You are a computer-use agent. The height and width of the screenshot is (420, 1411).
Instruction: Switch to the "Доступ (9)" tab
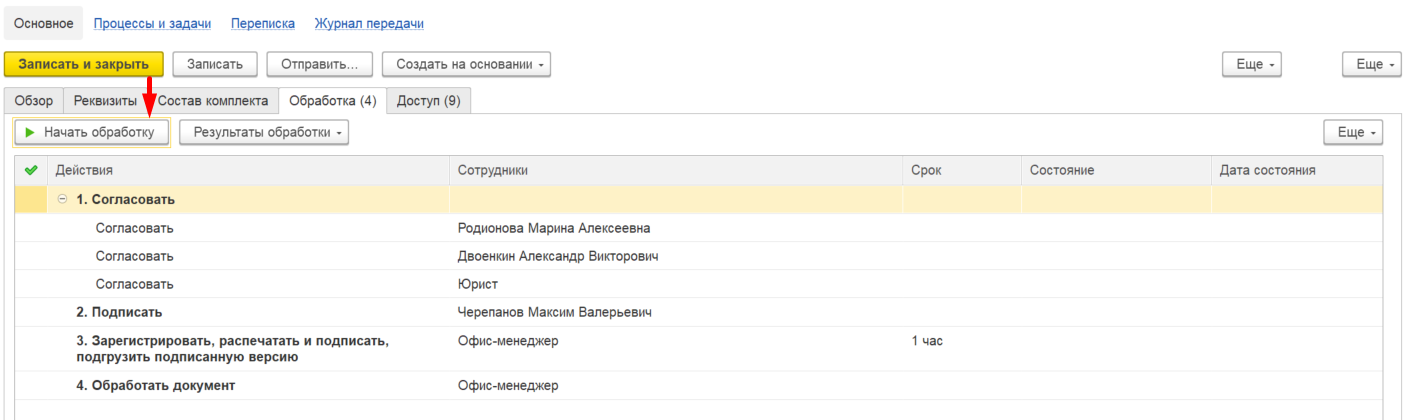429,101
